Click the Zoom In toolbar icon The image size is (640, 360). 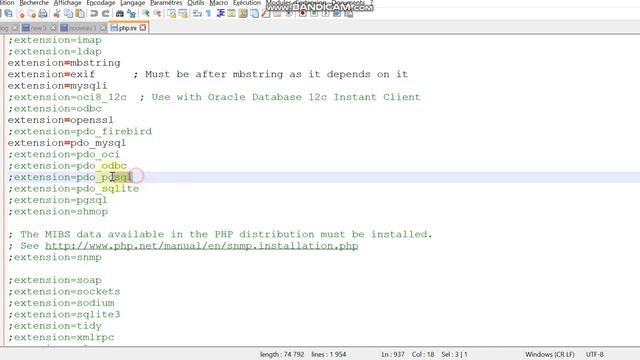point(146,13)
